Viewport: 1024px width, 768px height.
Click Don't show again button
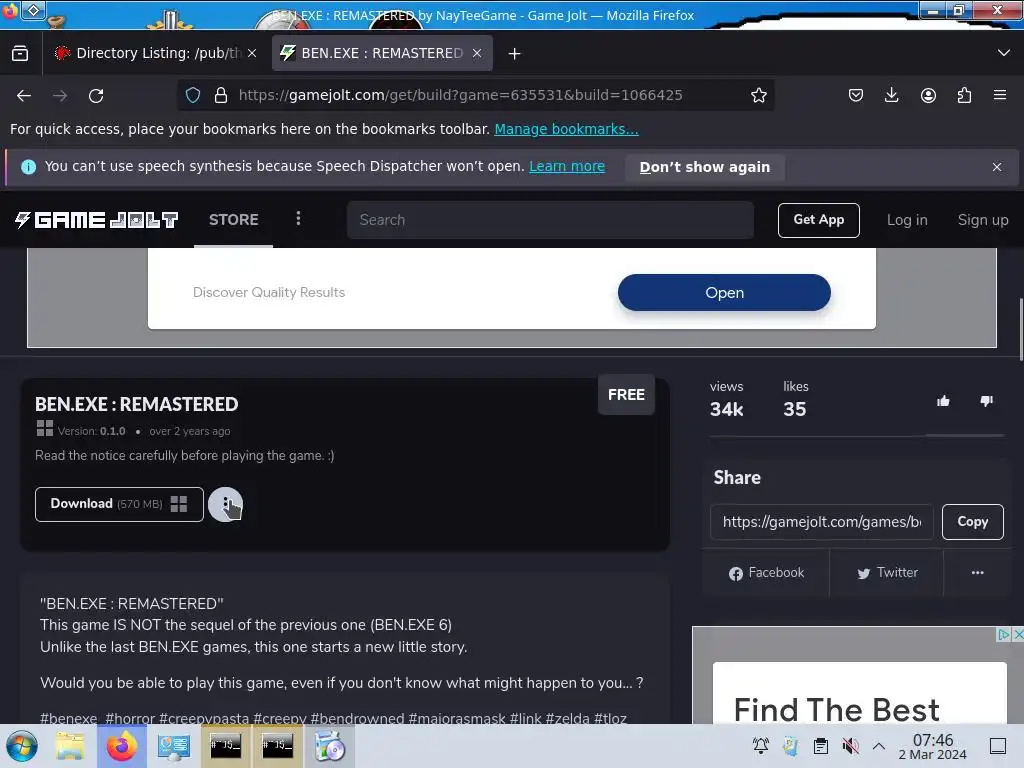point(705,167)
